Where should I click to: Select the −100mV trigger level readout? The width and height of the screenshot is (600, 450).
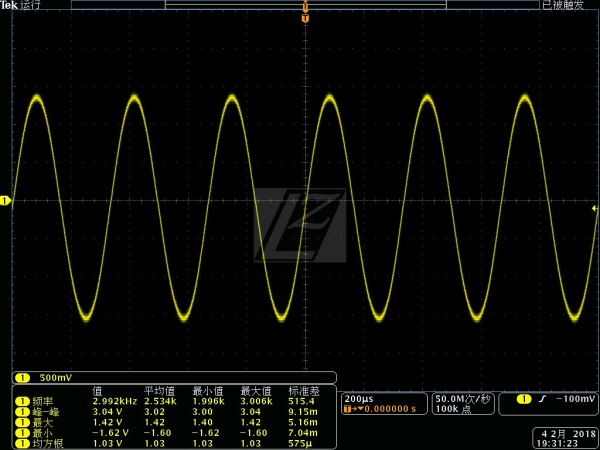[x=576, y=399]
